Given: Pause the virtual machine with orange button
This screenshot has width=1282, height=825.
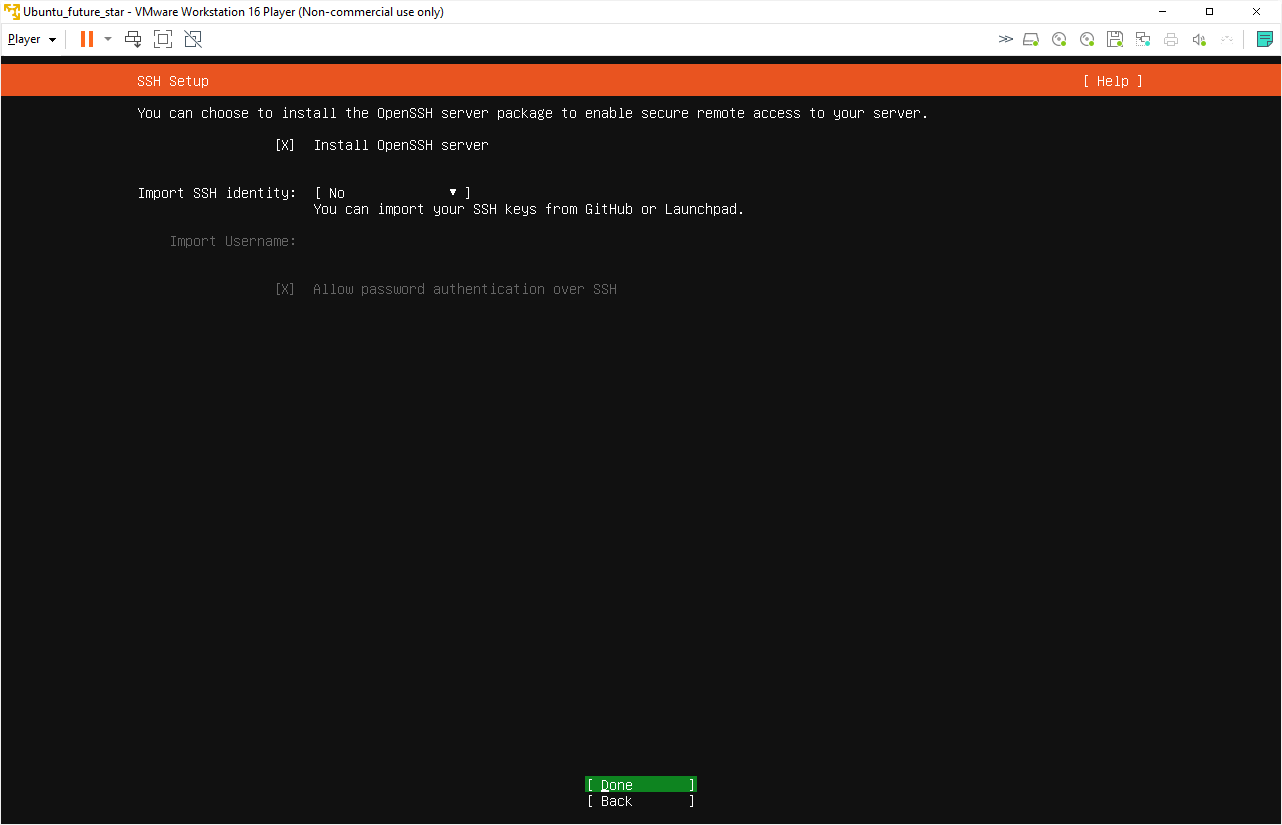Looking at the screenshot, I should point(87,39).
